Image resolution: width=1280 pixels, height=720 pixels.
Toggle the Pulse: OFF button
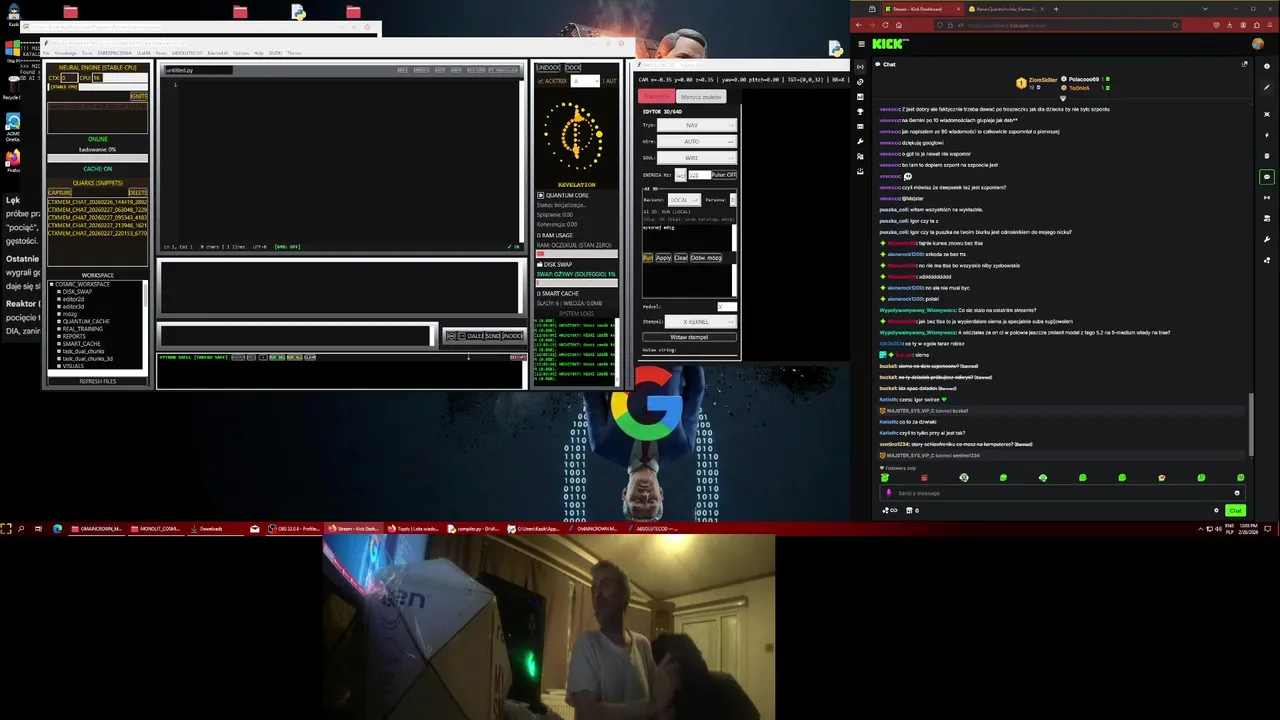(724, 174)
